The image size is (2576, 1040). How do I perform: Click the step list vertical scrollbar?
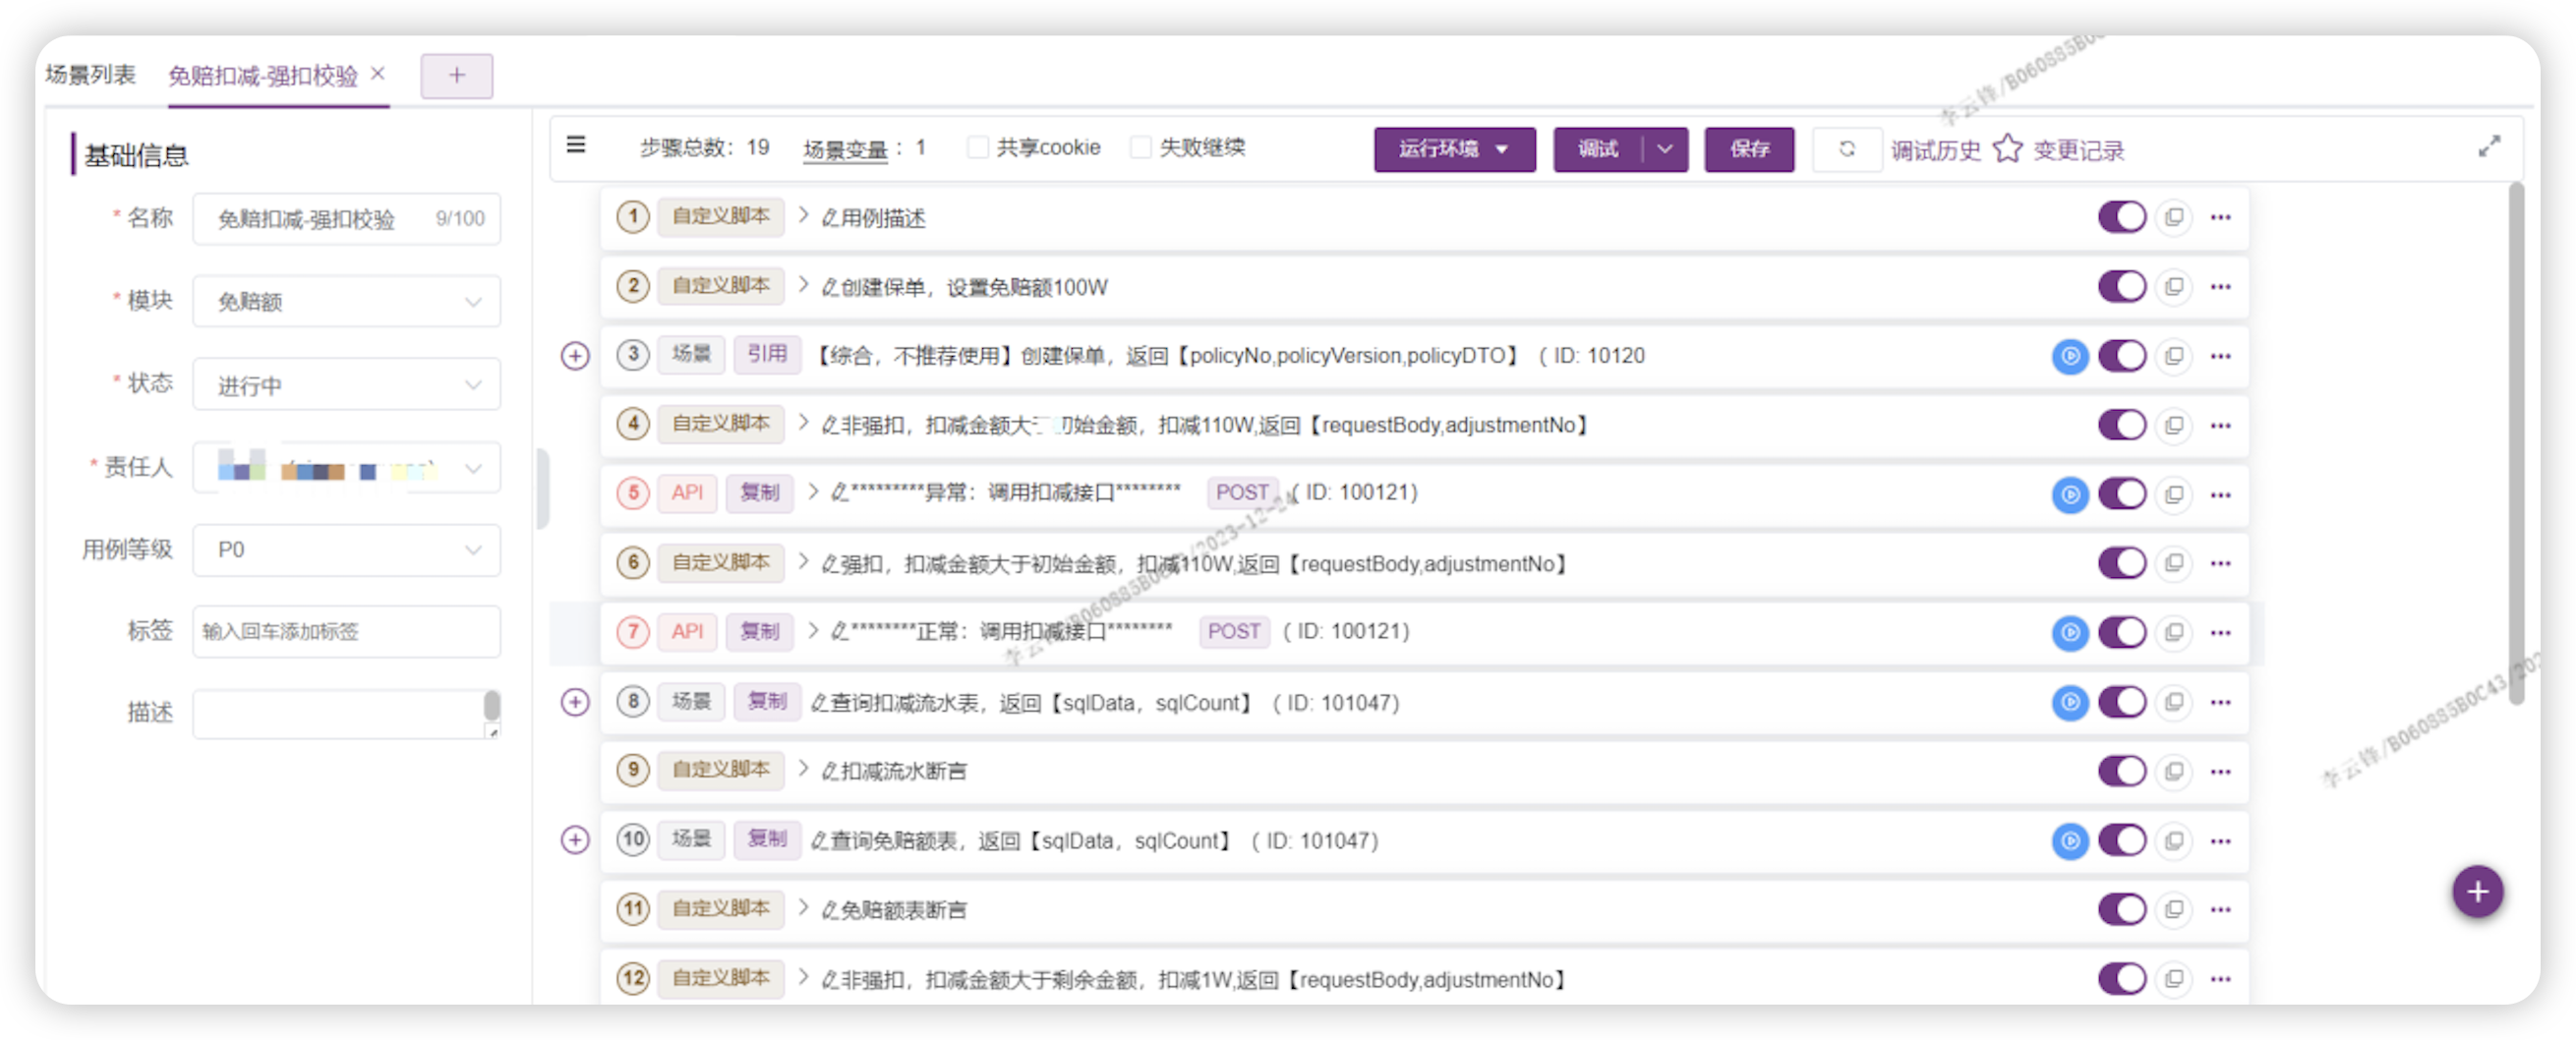tap(2516, 445)
